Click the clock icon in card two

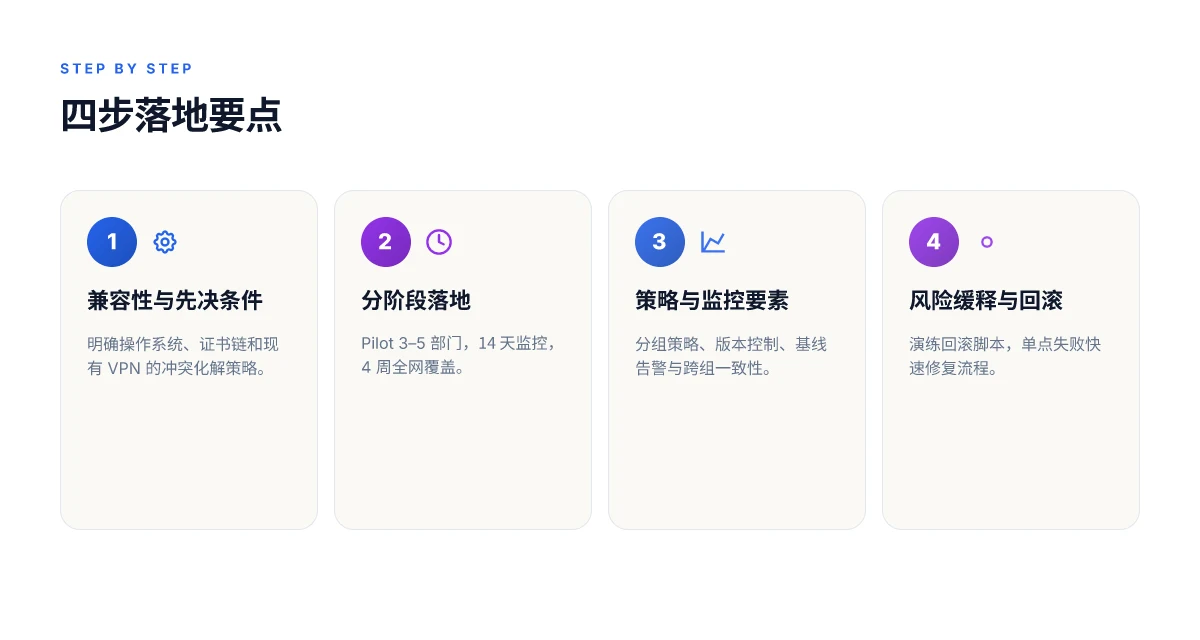(x=439, y=242)
